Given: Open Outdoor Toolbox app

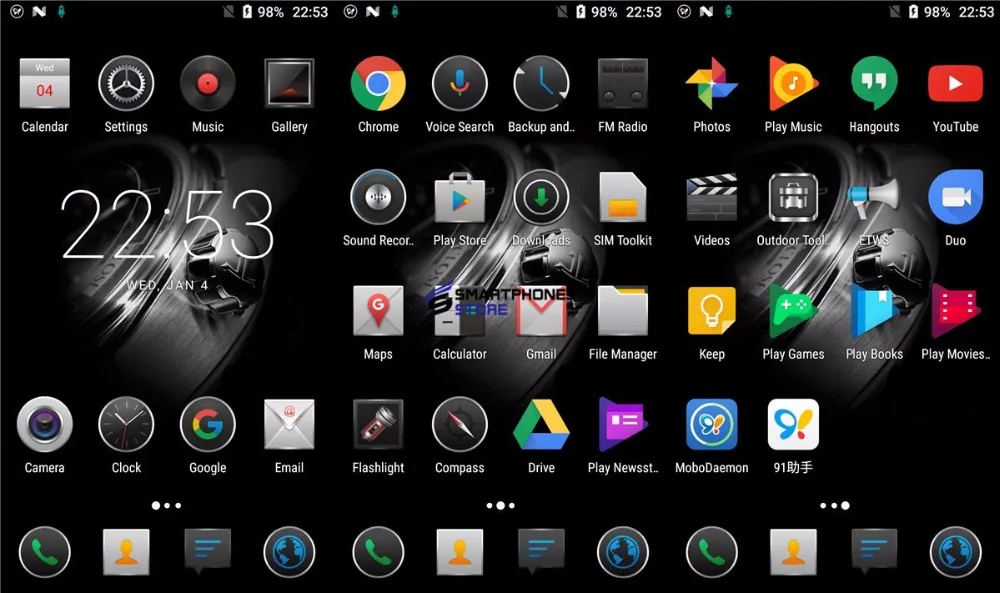Looking at the screenshot, I should (793, 197).
